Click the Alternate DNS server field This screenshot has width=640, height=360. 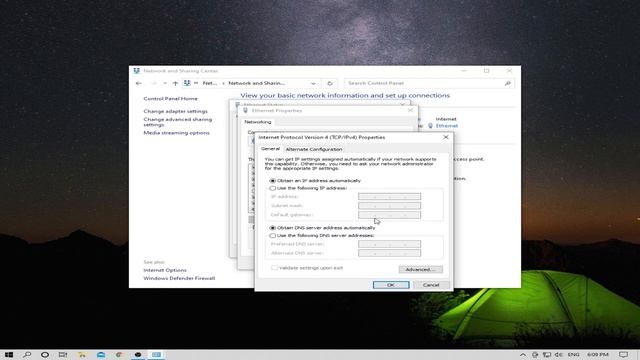point(389,253)
